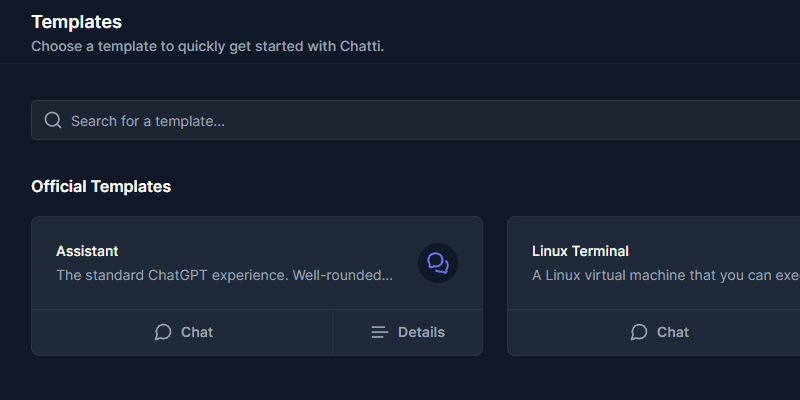Click the subtitle about getting started with Chatti
The height and width of the screenshot is (400, 800).
pyautogui.click(x=208, y=46)
